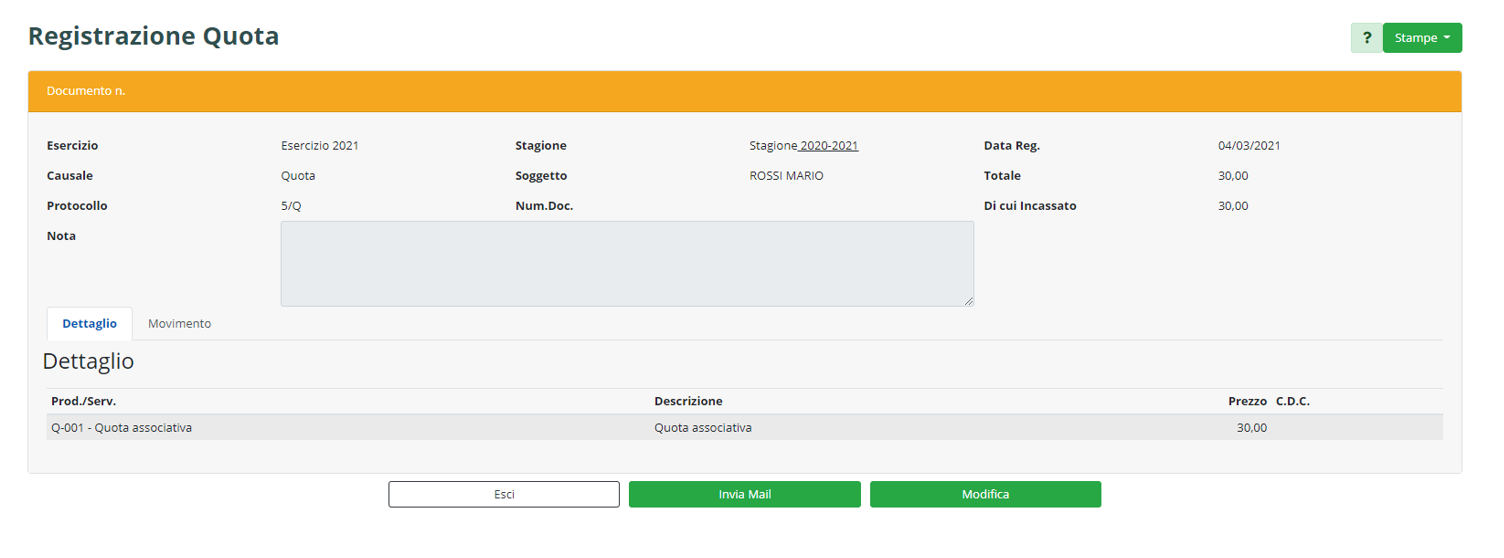Viewport: 1504px width, 558px height.
Task: Click the C.D.C. column header
Action: pos(1292,401)
